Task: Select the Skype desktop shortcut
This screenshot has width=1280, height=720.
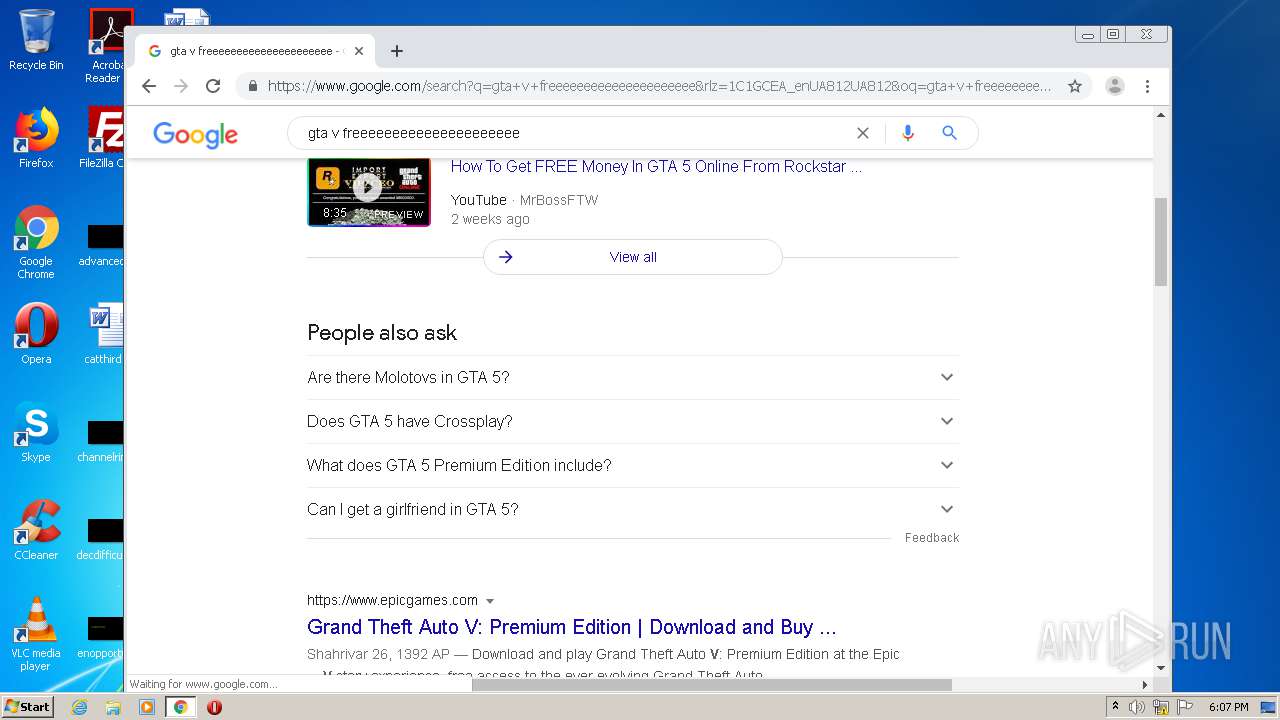Action: (x=36, y=432)
